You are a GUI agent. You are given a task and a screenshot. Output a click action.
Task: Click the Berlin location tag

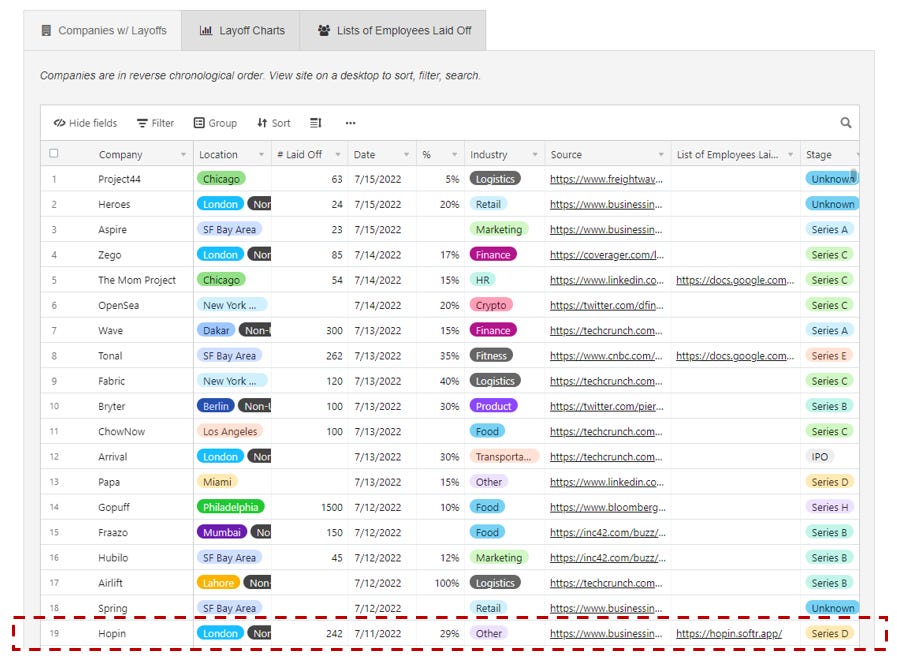click(216, 406)
